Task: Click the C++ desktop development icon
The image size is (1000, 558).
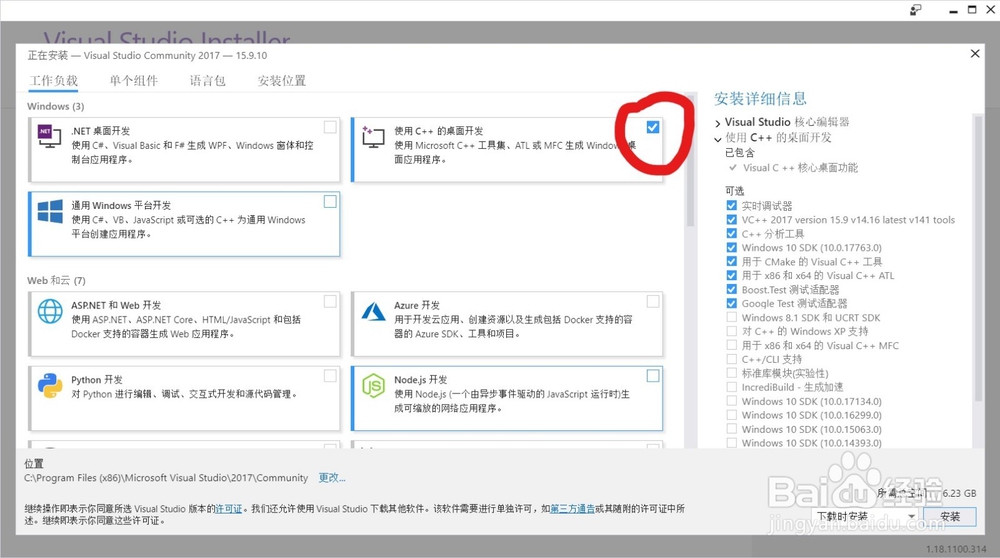Action: pyautogui.click(x=374, y=137)
